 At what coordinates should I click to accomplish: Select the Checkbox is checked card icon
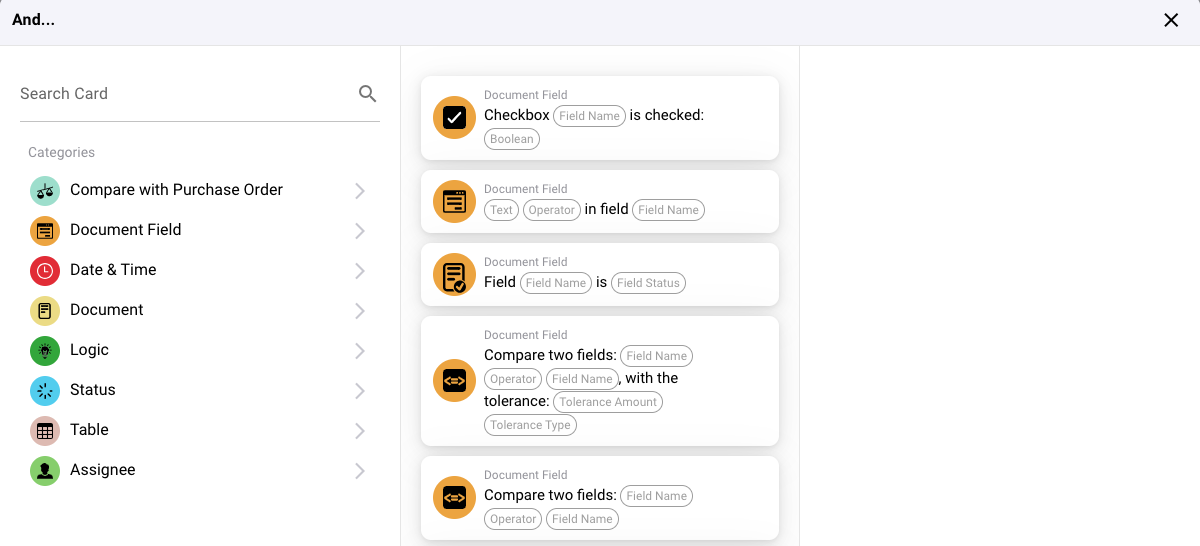(x=454, y=118)
